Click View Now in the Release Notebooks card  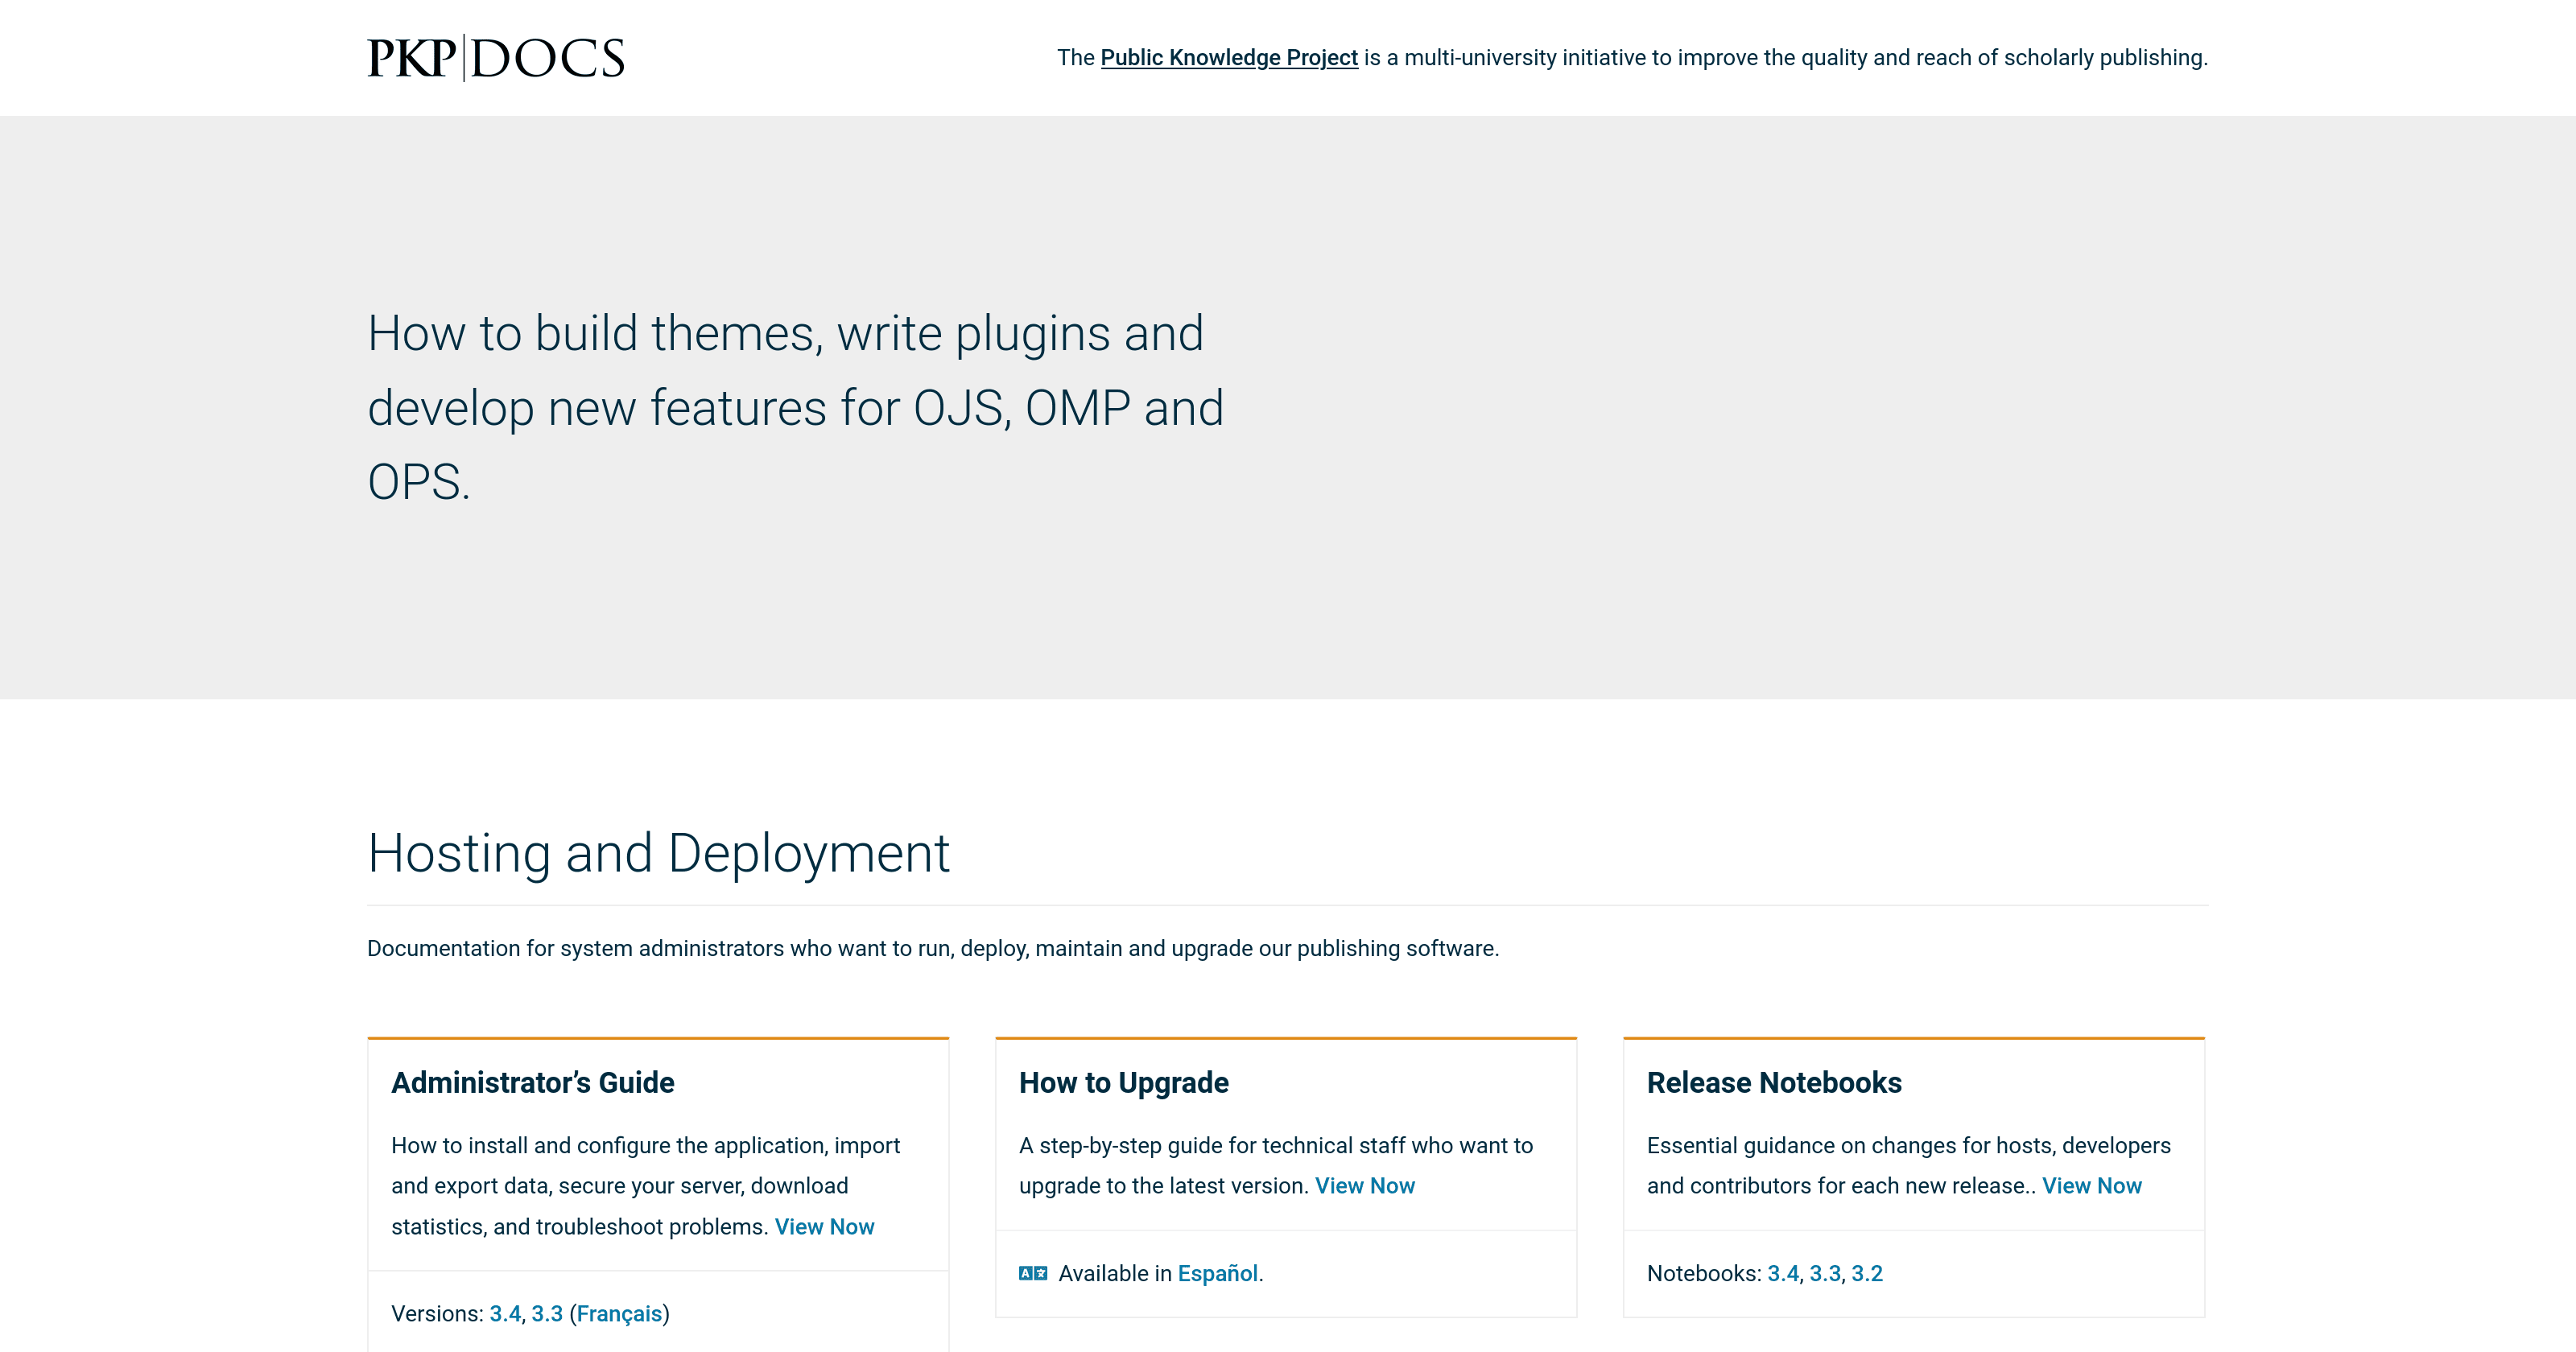pos(2092,1186)
